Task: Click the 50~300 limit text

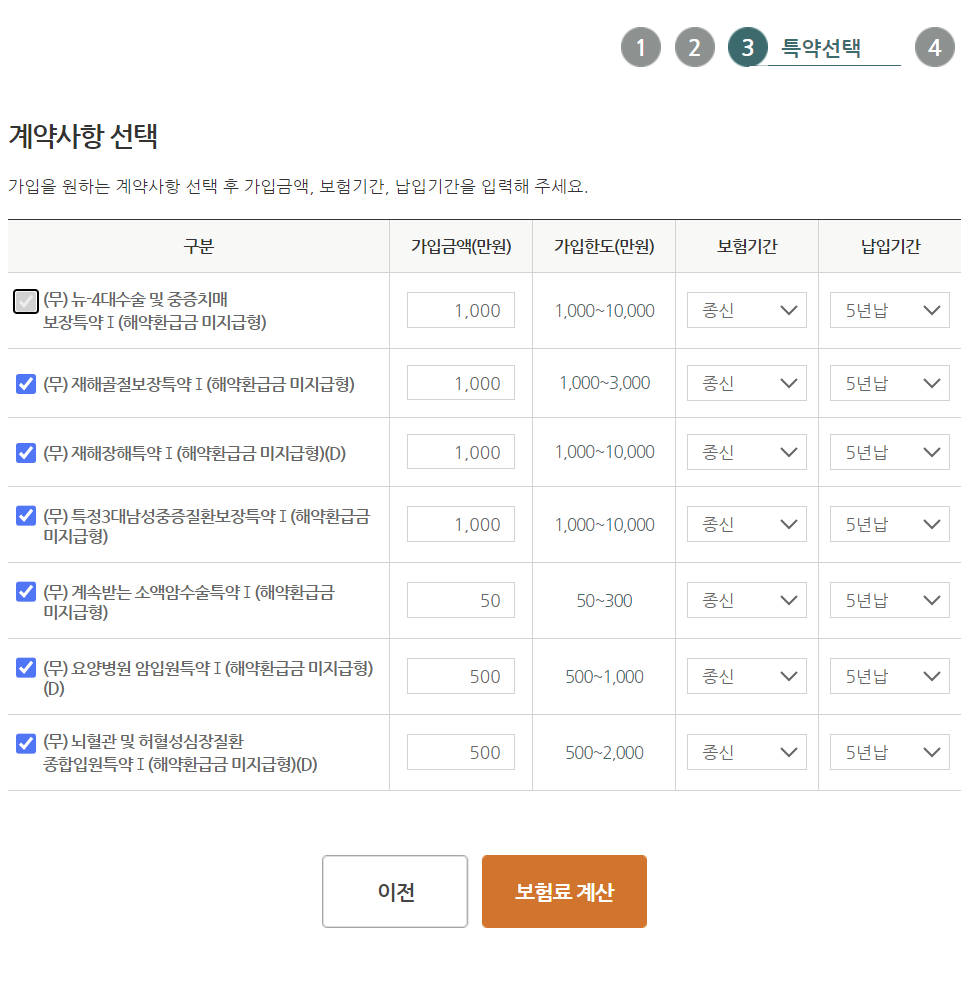Action: click(604, 601)
